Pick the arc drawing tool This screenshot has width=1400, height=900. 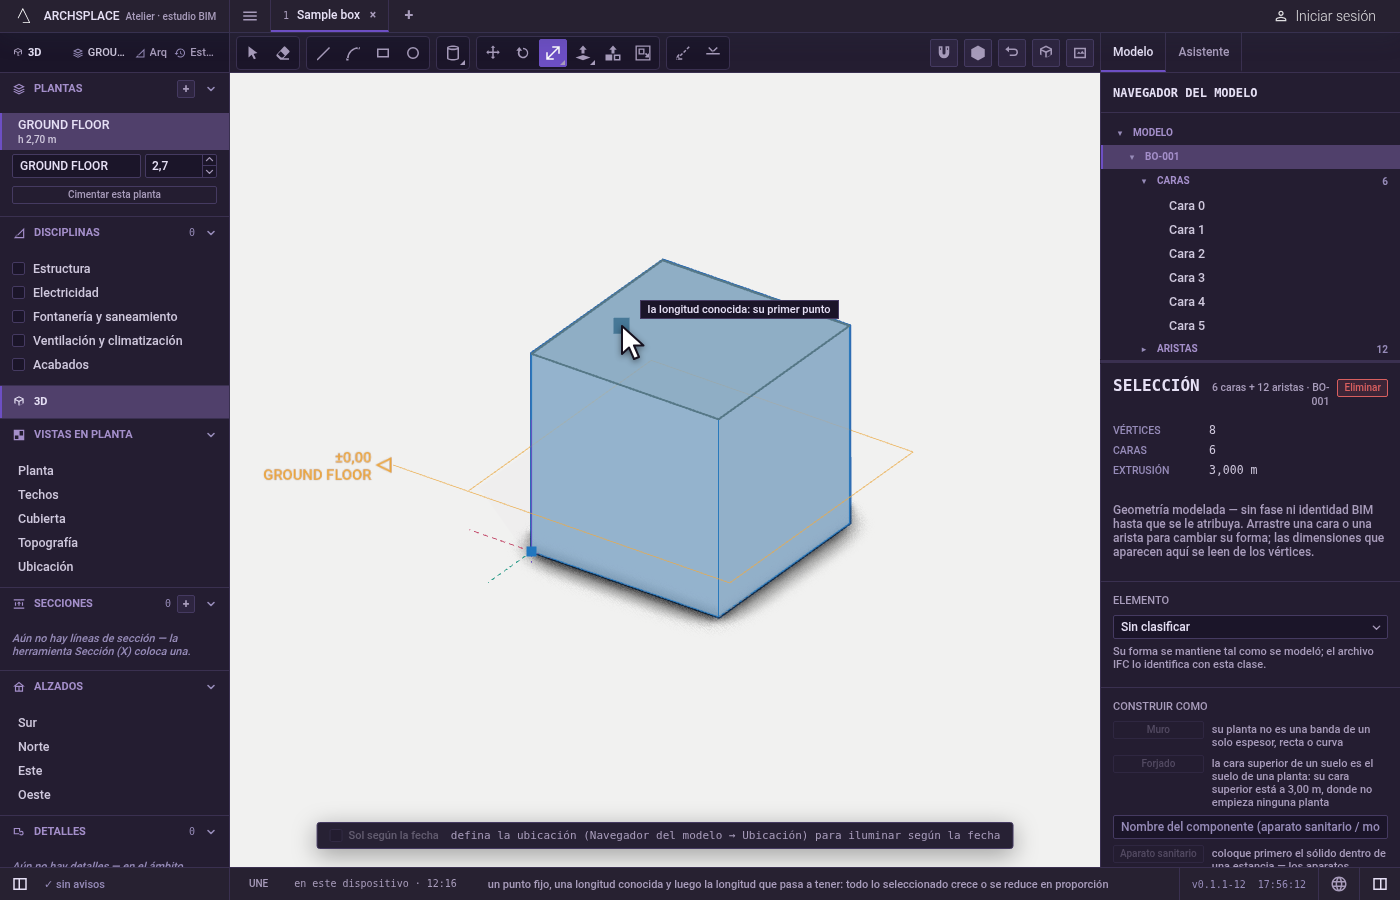point(353,53)
